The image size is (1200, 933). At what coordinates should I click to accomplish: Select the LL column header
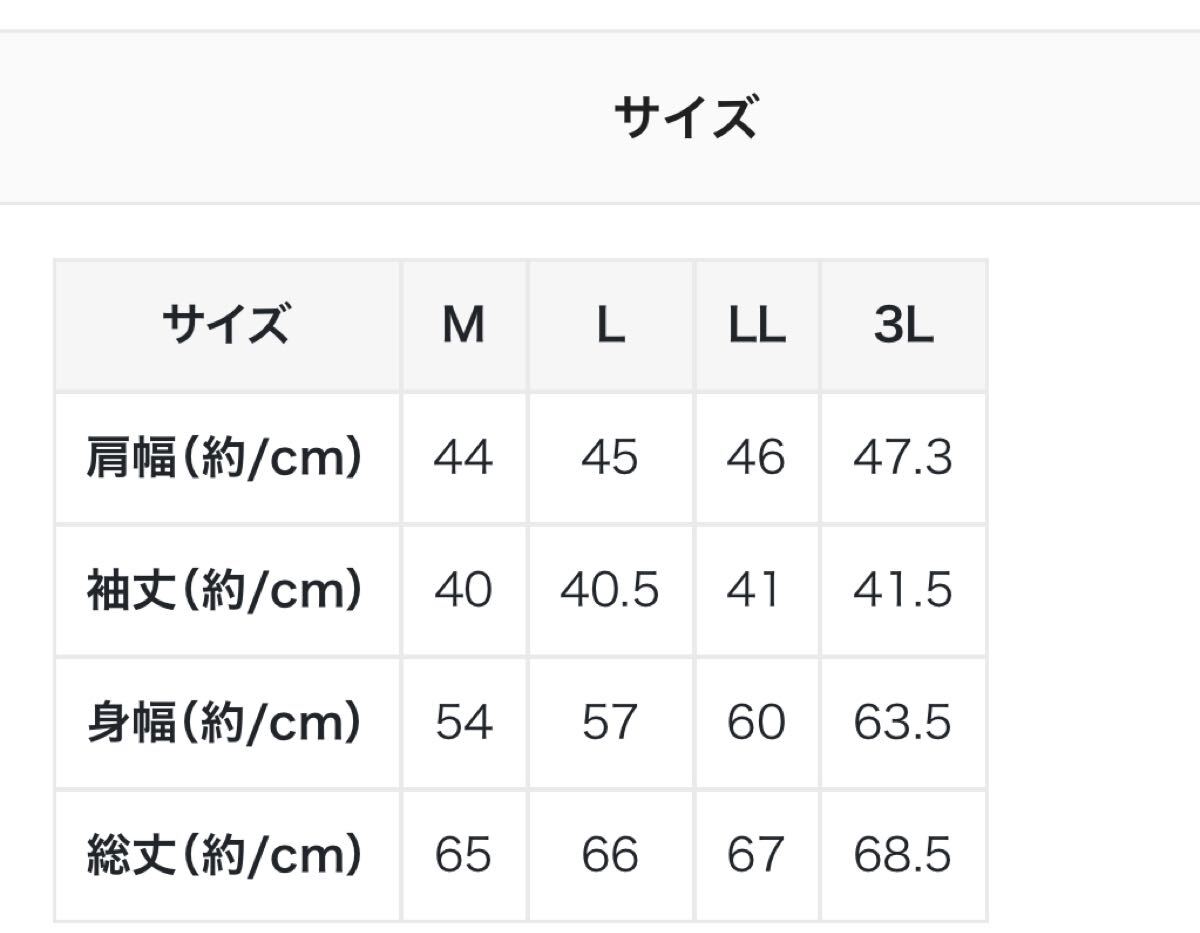757,326
